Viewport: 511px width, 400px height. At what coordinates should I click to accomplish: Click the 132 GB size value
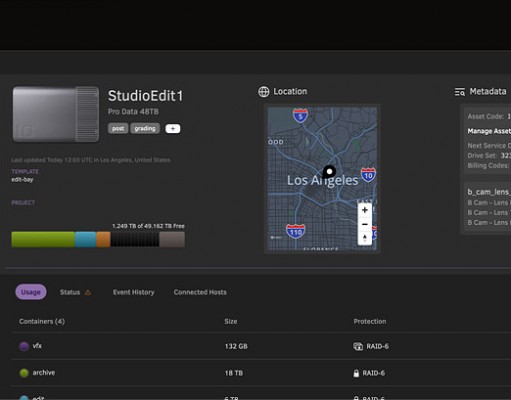click(x=236, y=346)
